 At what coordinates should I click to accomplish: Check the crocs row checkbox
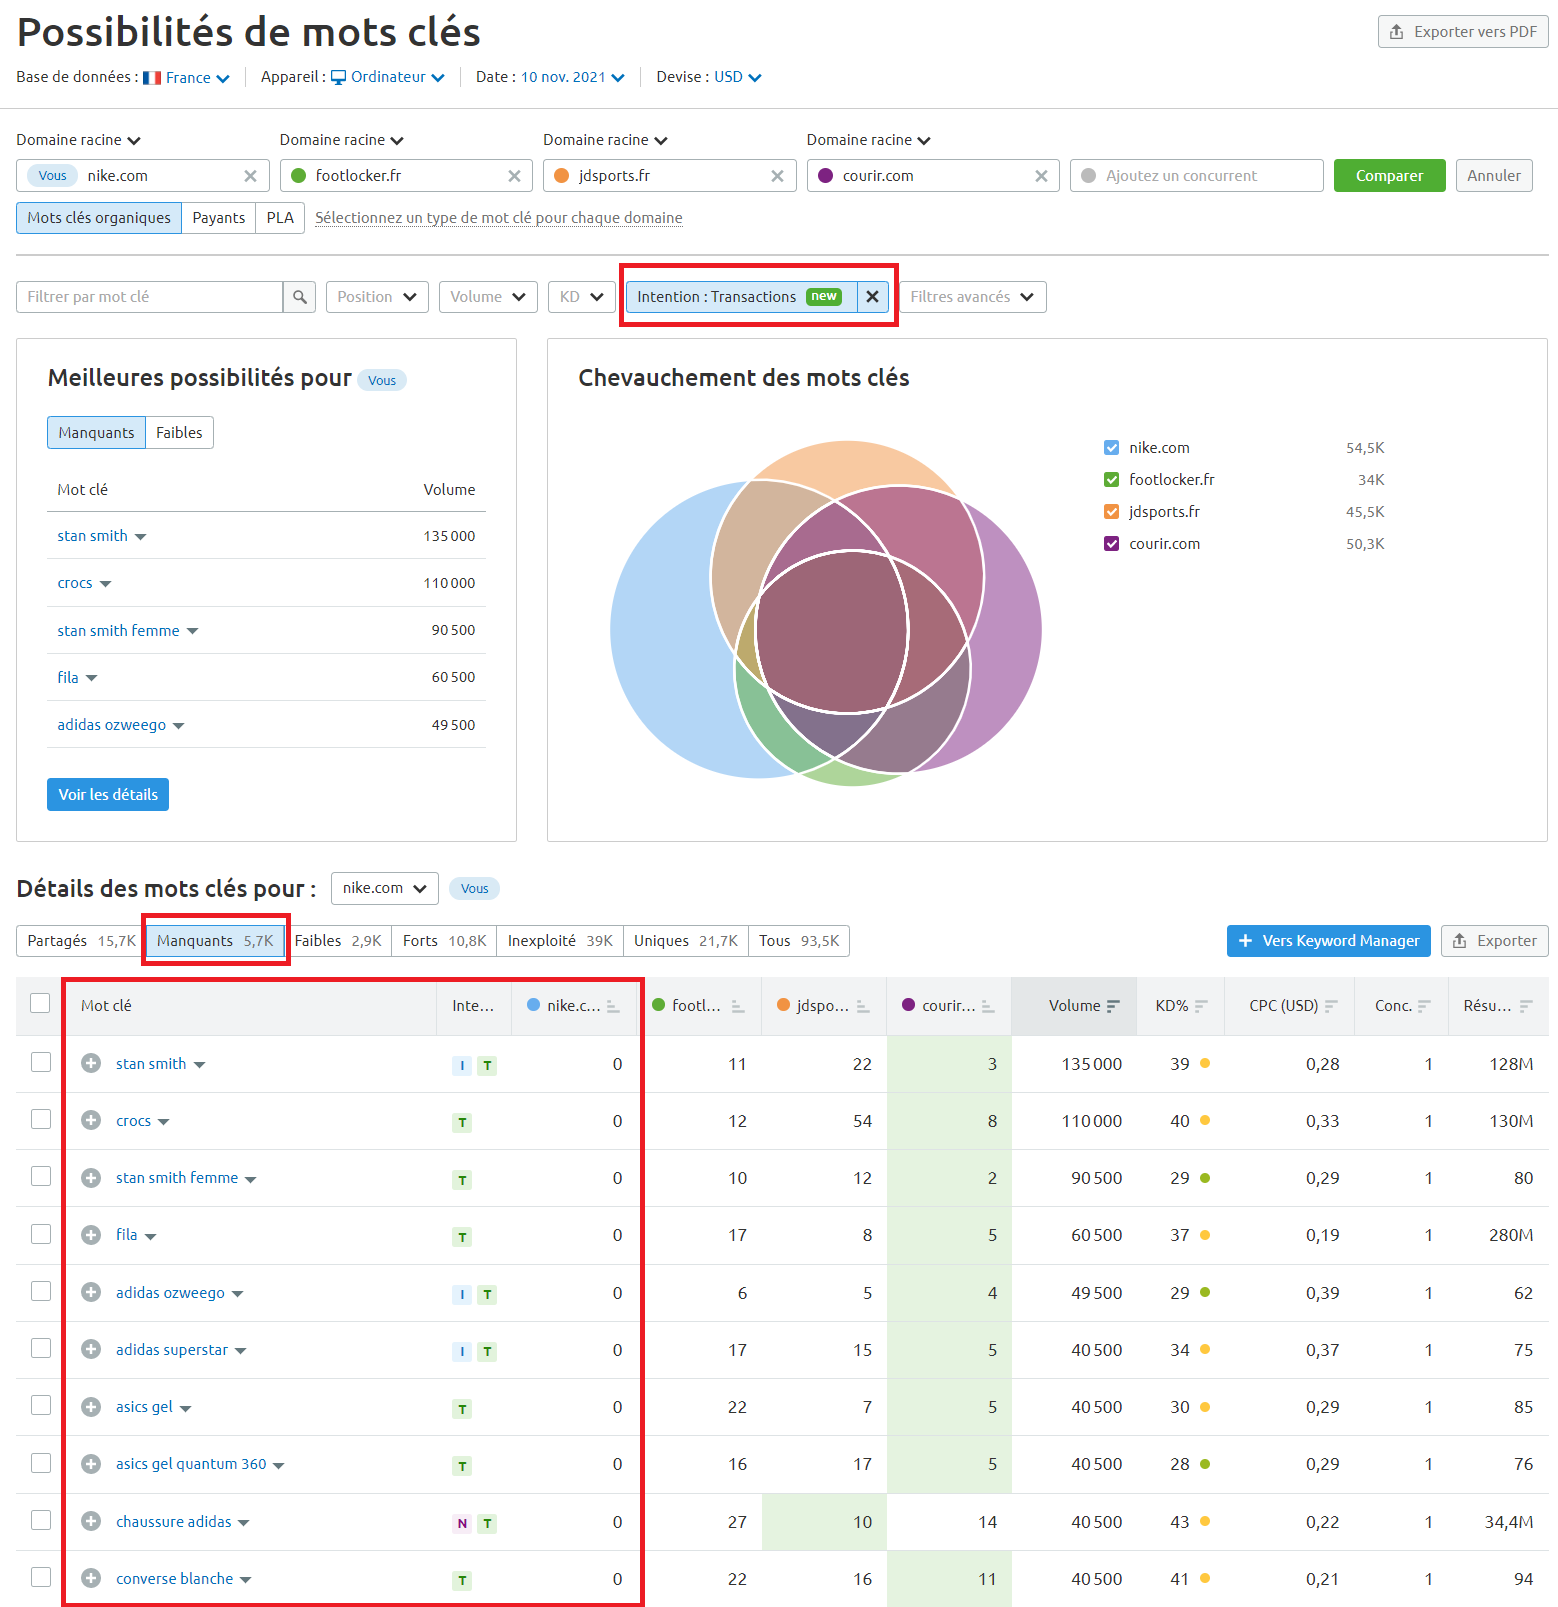click(40, 1119)
